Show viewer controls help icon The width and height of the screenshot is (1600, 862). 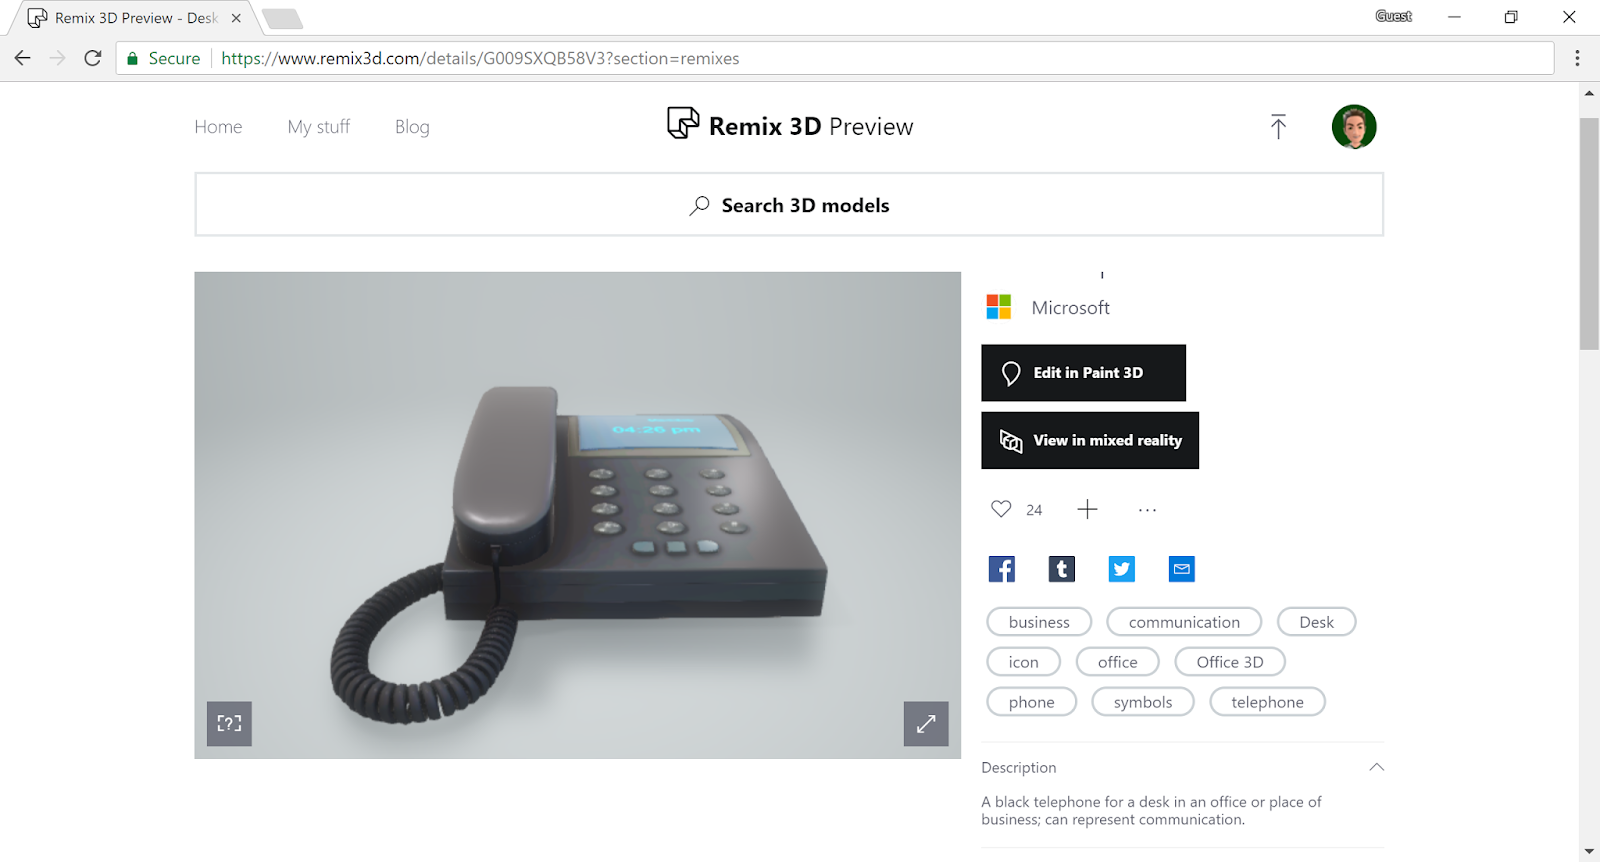[x=229, y=724]
